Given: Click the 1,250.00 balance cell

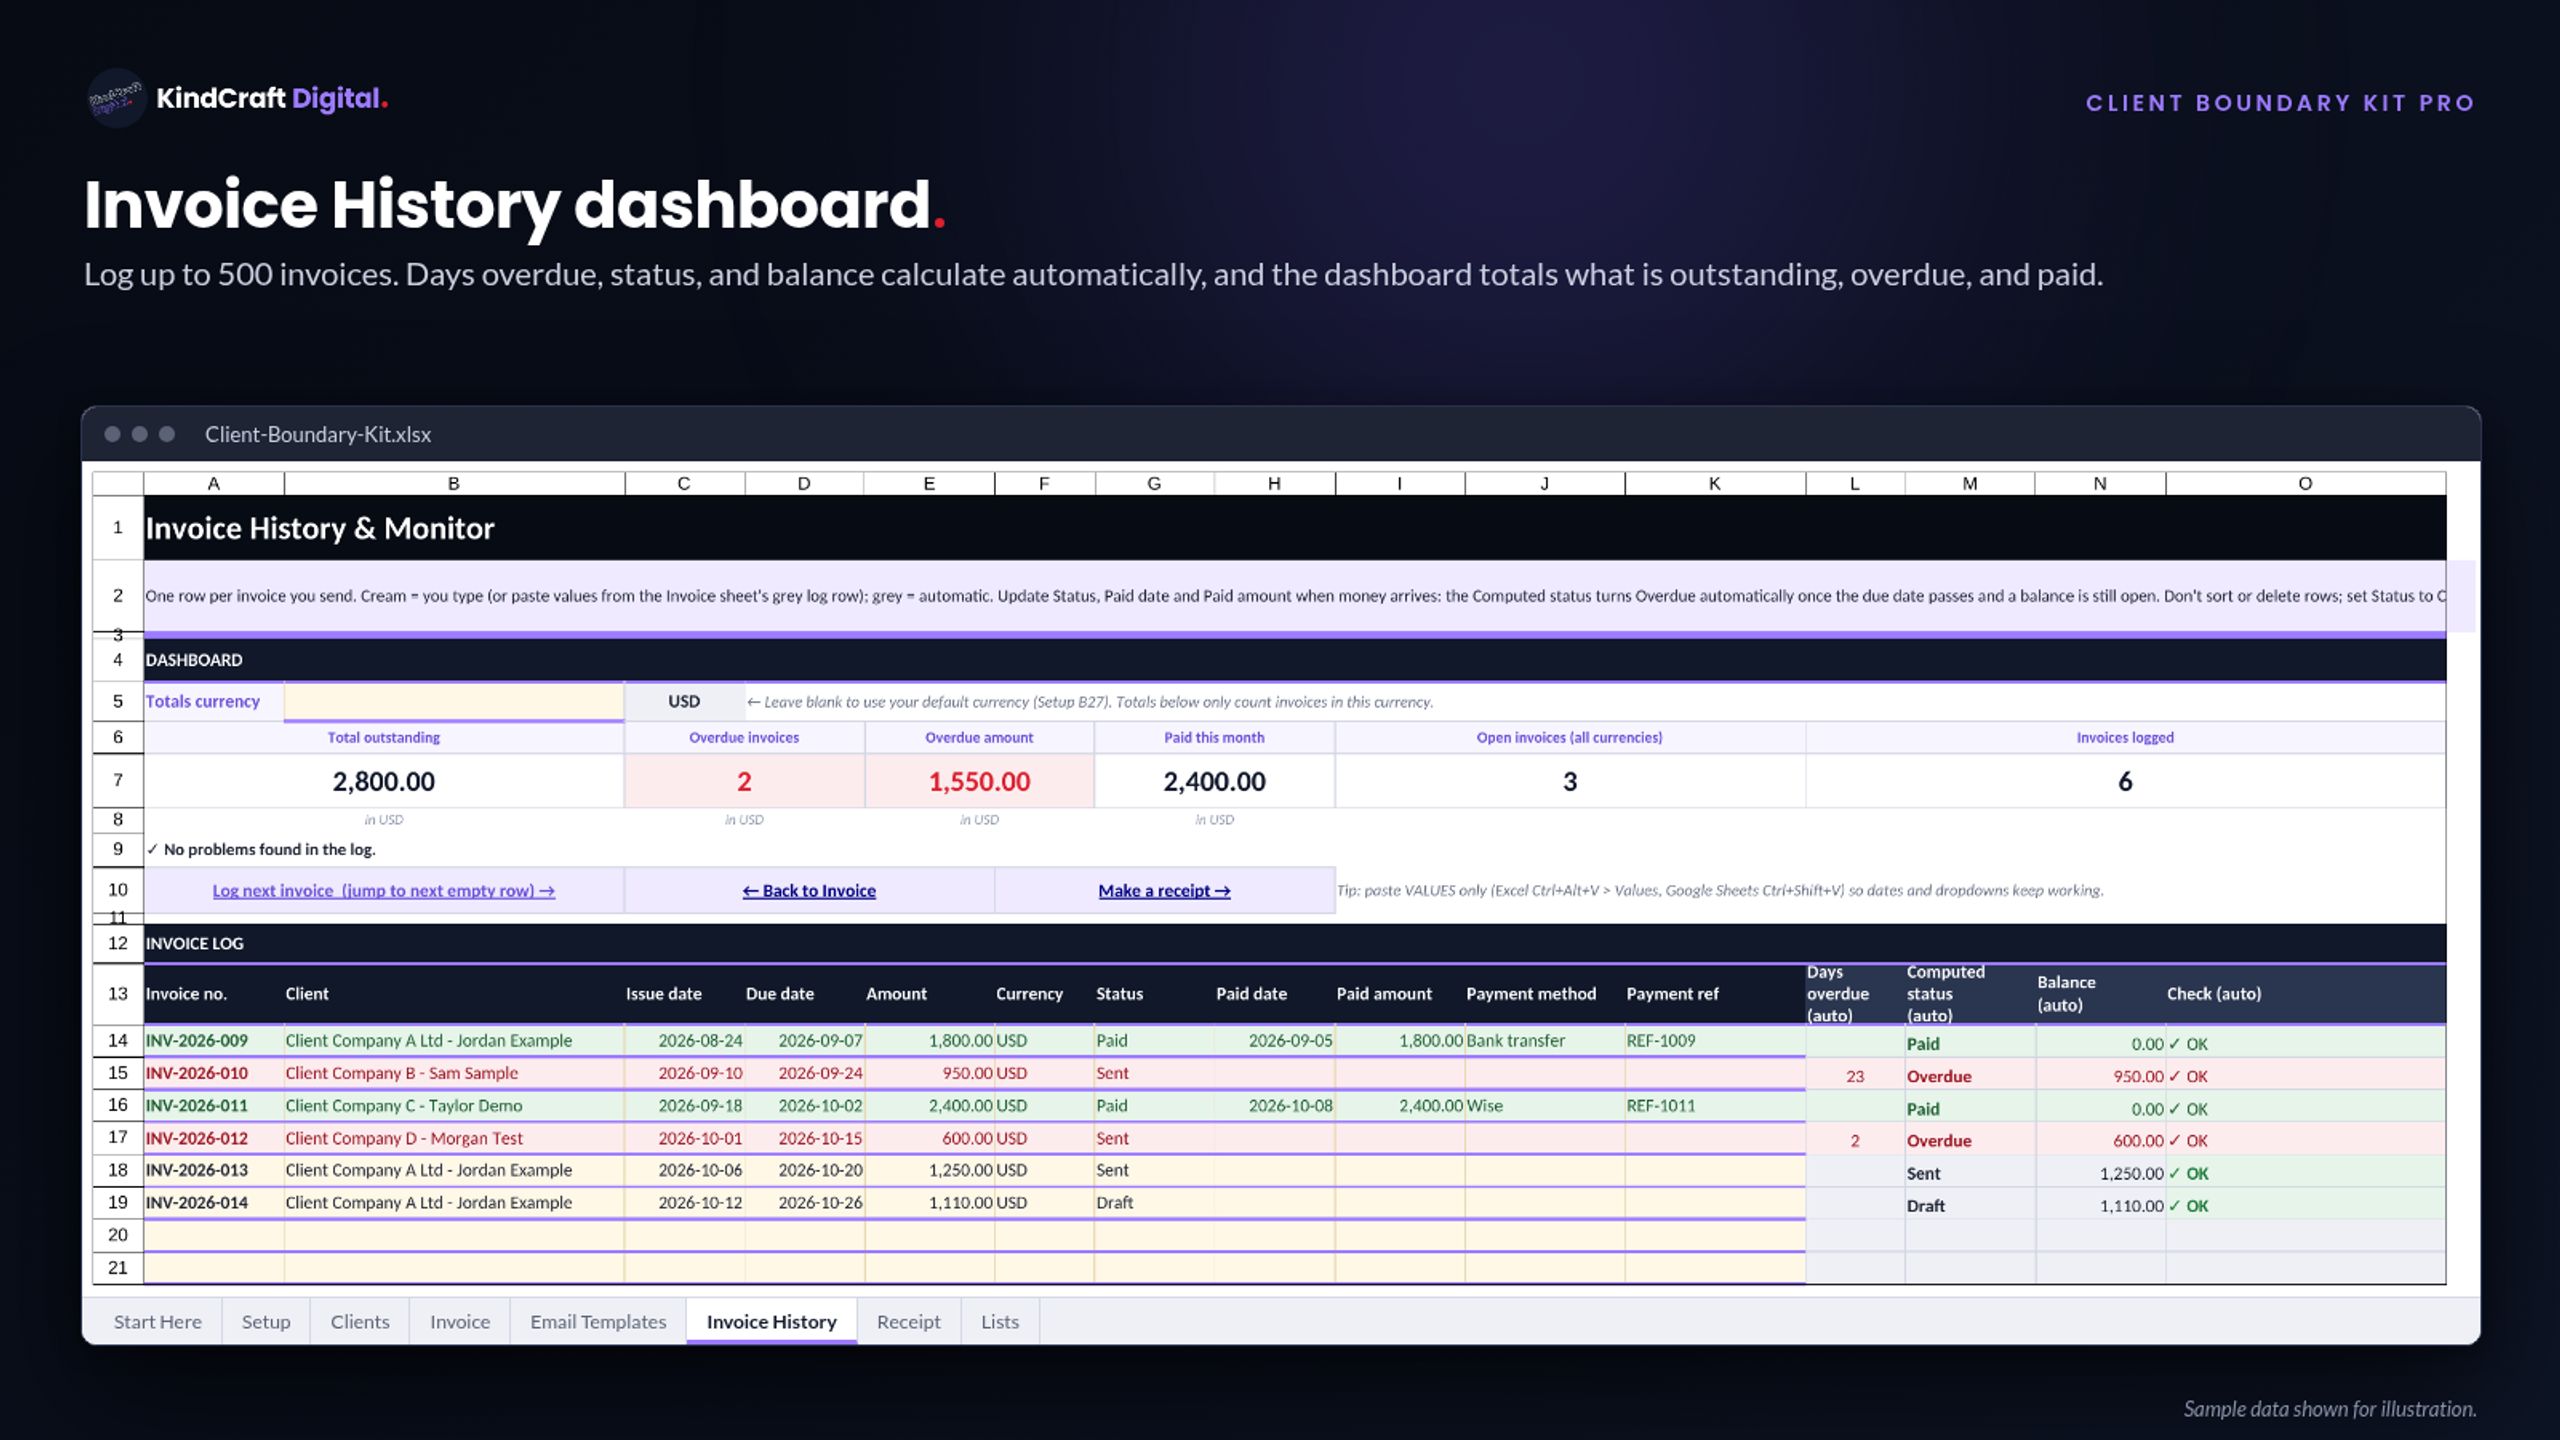Looking at the screenshot, I should tap(2100, 1173).
